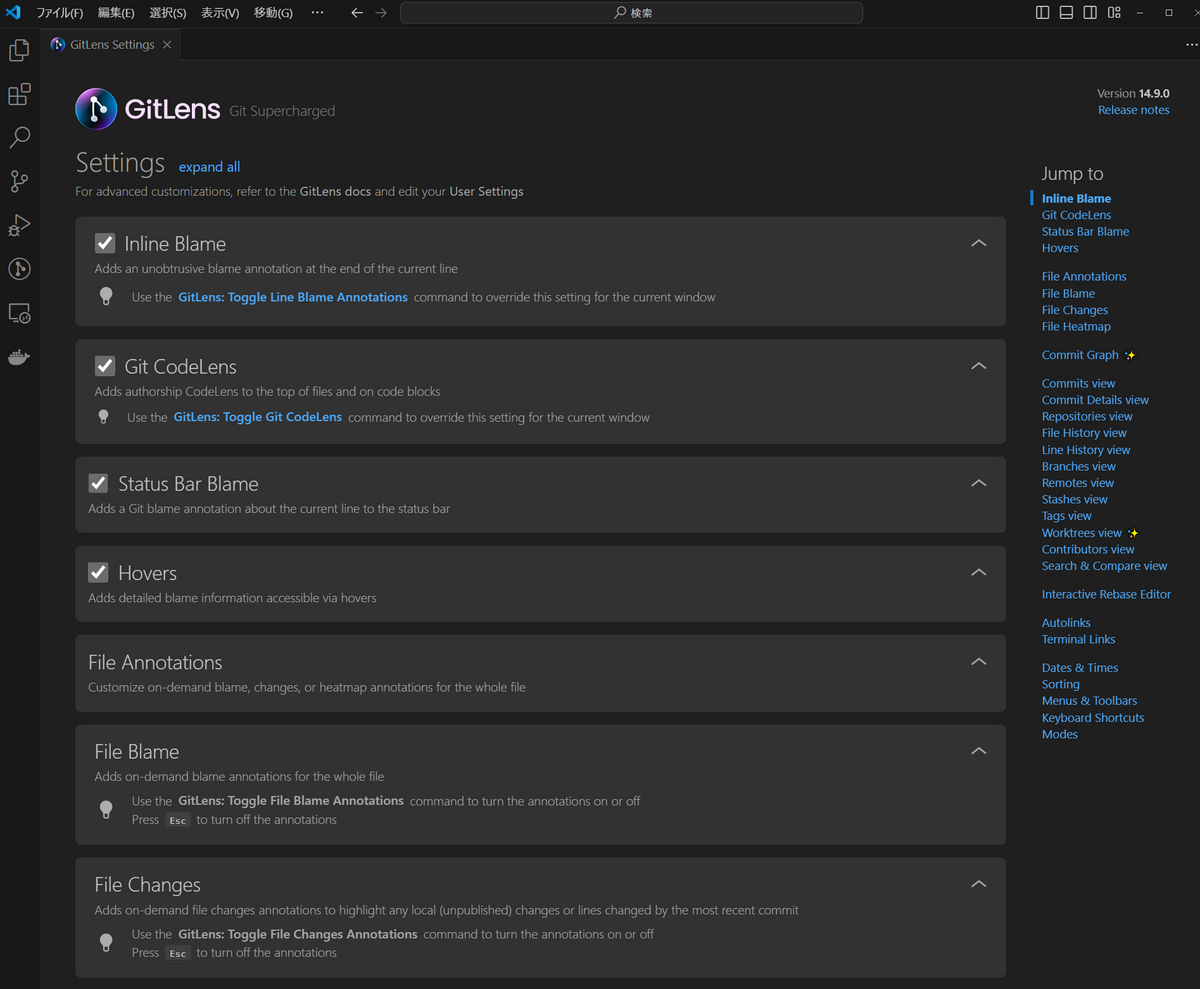The width and height of the screenshot is (1200, 989).
Task: Collapse the File Changes section chevron
Action: (979, 884)
